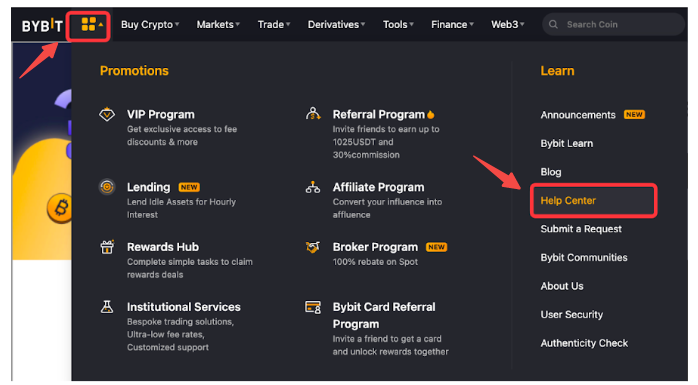The width and height of the screenshot is (698, 385).
Task: Click the NEW badge next to Broker Program
Action: pyautogui.click(x=436, y=247)
